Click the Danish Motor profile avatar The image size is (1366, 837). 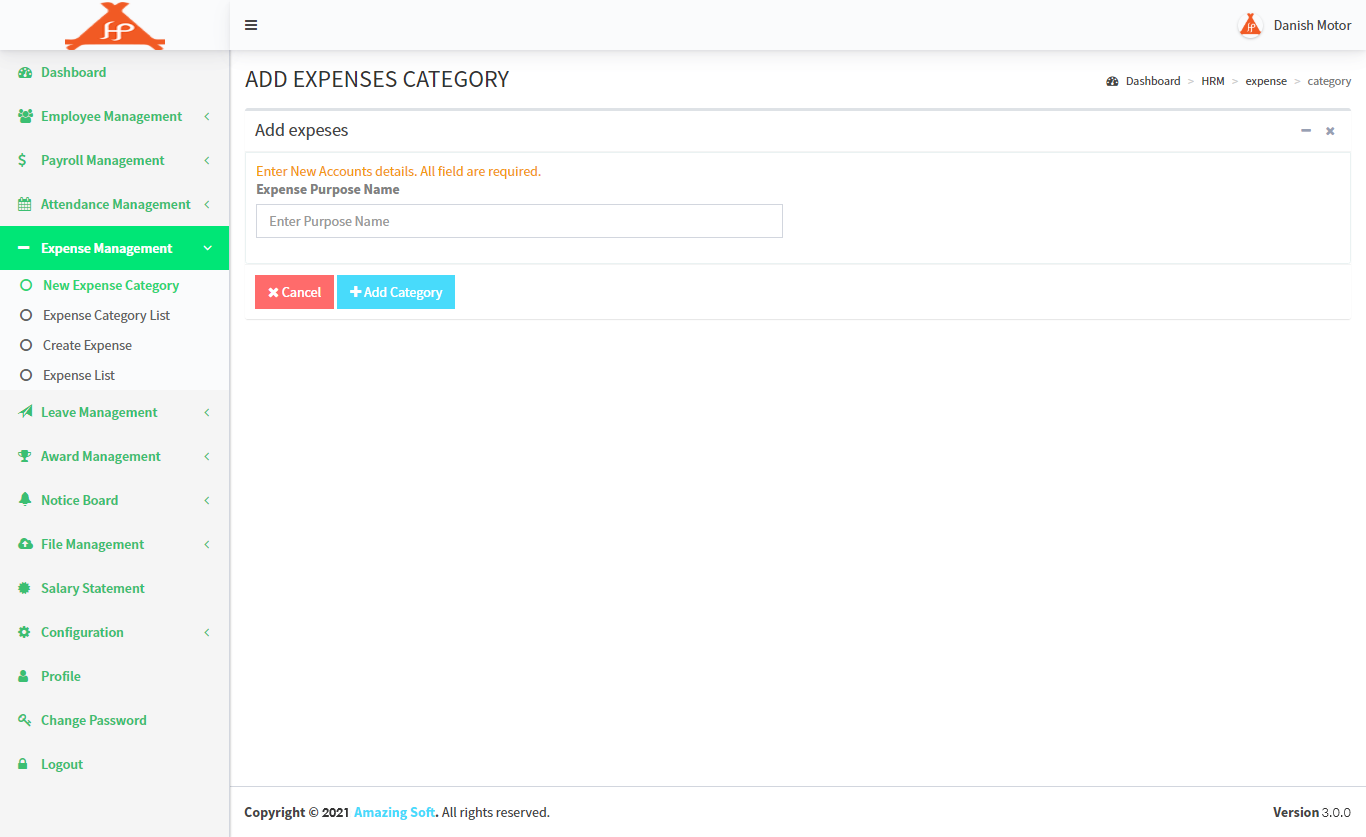tap(1250, 25)
